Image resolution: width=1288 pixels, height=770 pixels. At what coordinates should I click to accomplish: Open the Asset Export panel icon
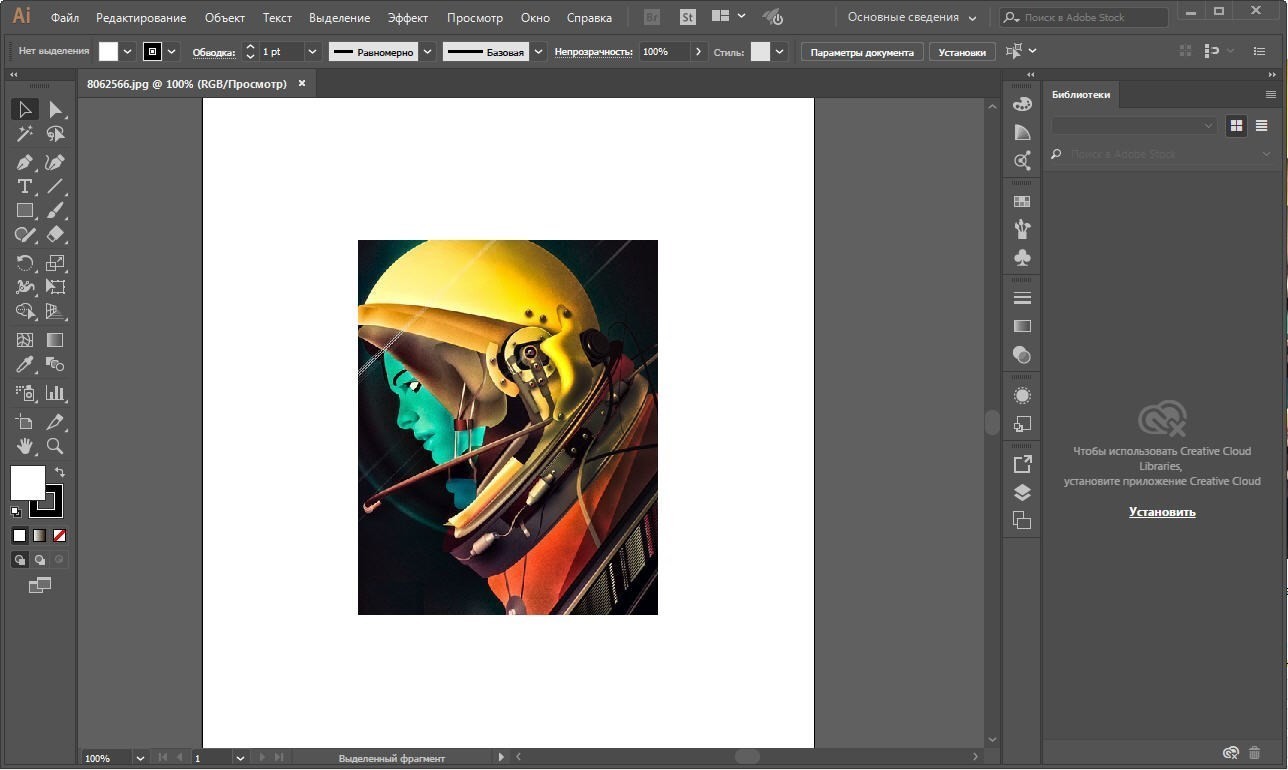[x=1022, y=464]
